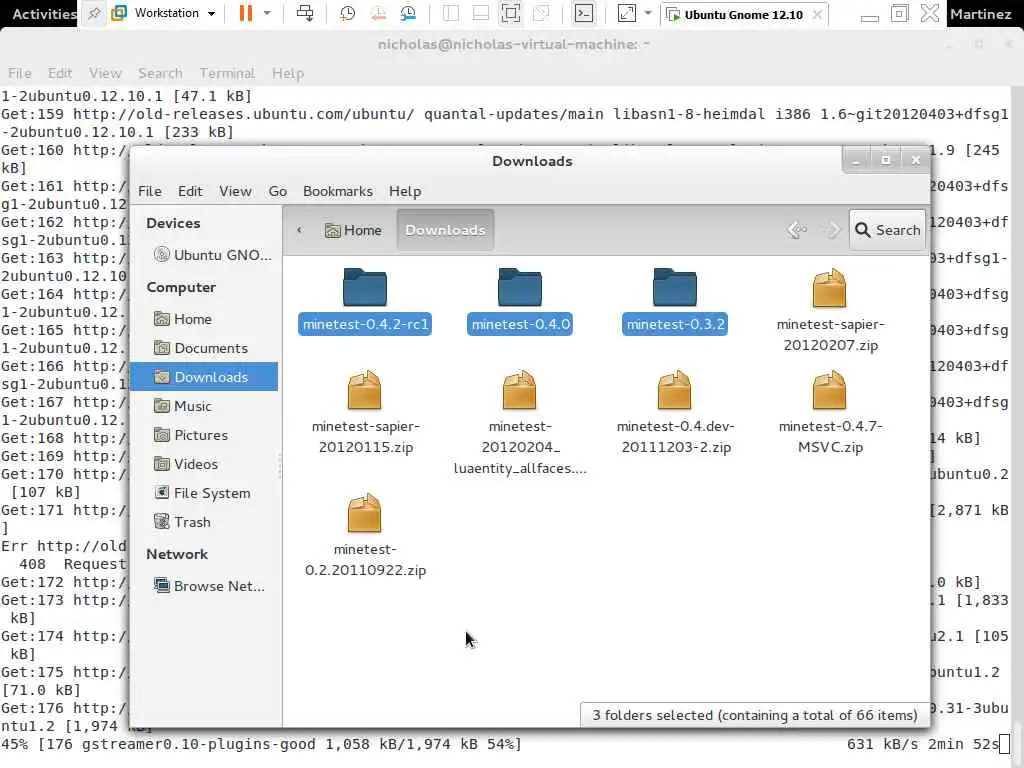Expand the stretch display options dropdown arrow
This screenshot has width=1024, height=768.
click(x=648, y=13)
